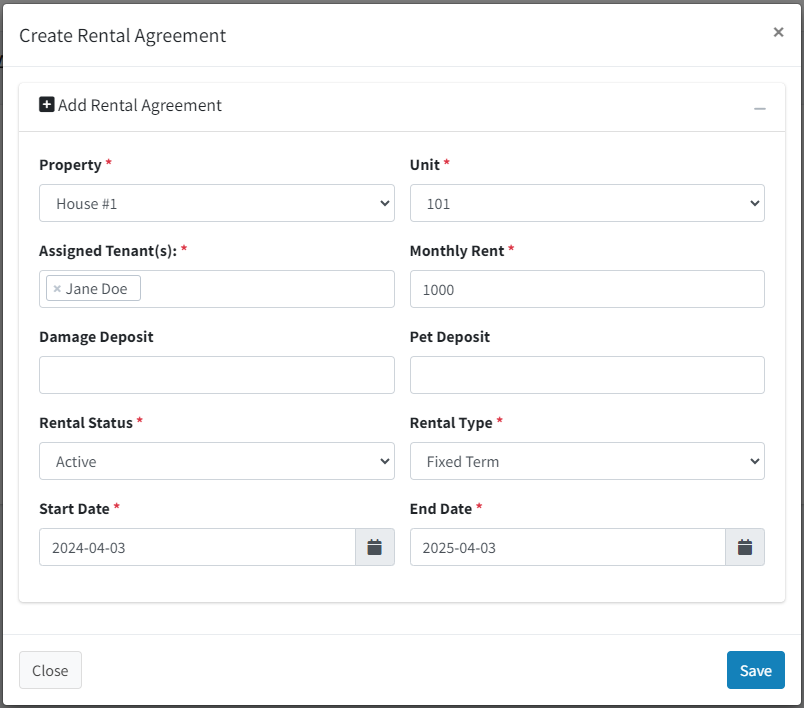Click the Damage Deposit input field
Viewport: 804px width, 708px height.
pyautogui.click(x=217, y=375)
